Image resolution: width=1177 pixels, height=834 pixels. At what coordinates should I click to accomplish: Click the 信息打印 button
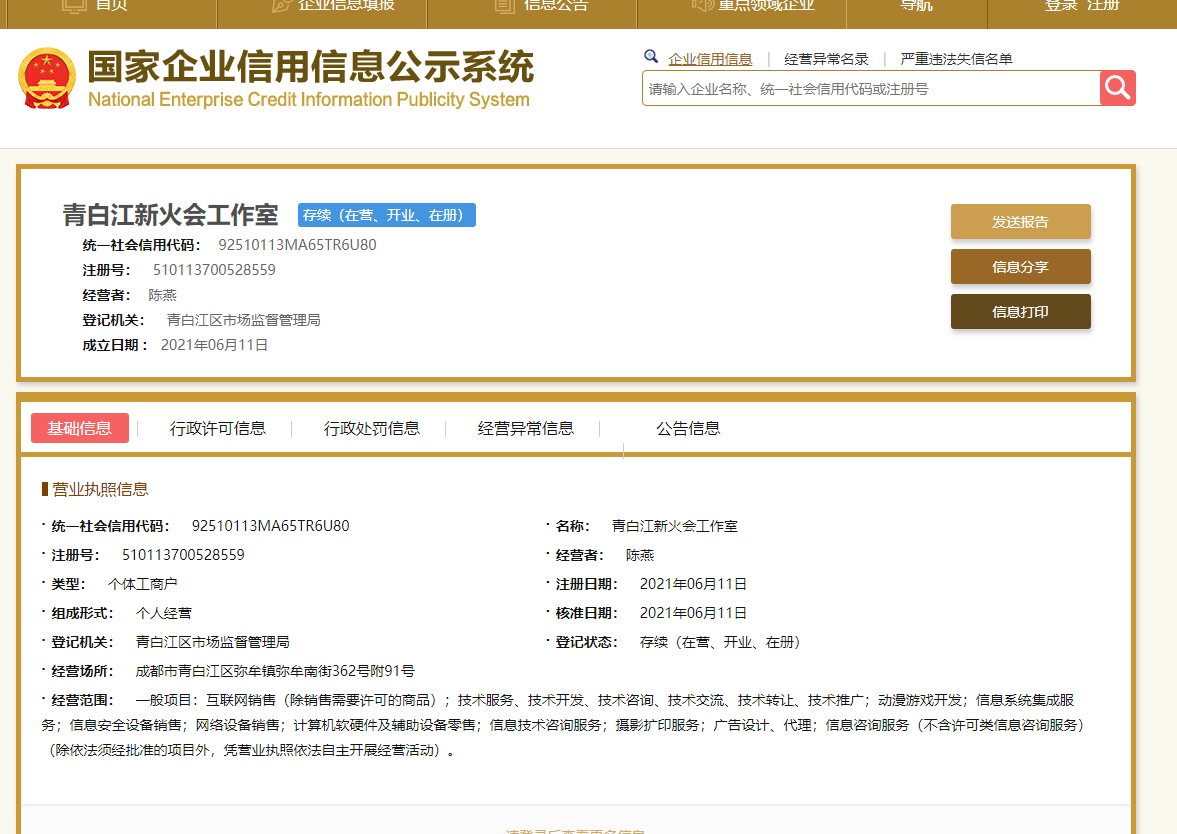pyautogui.click(x=1020, y=312)
